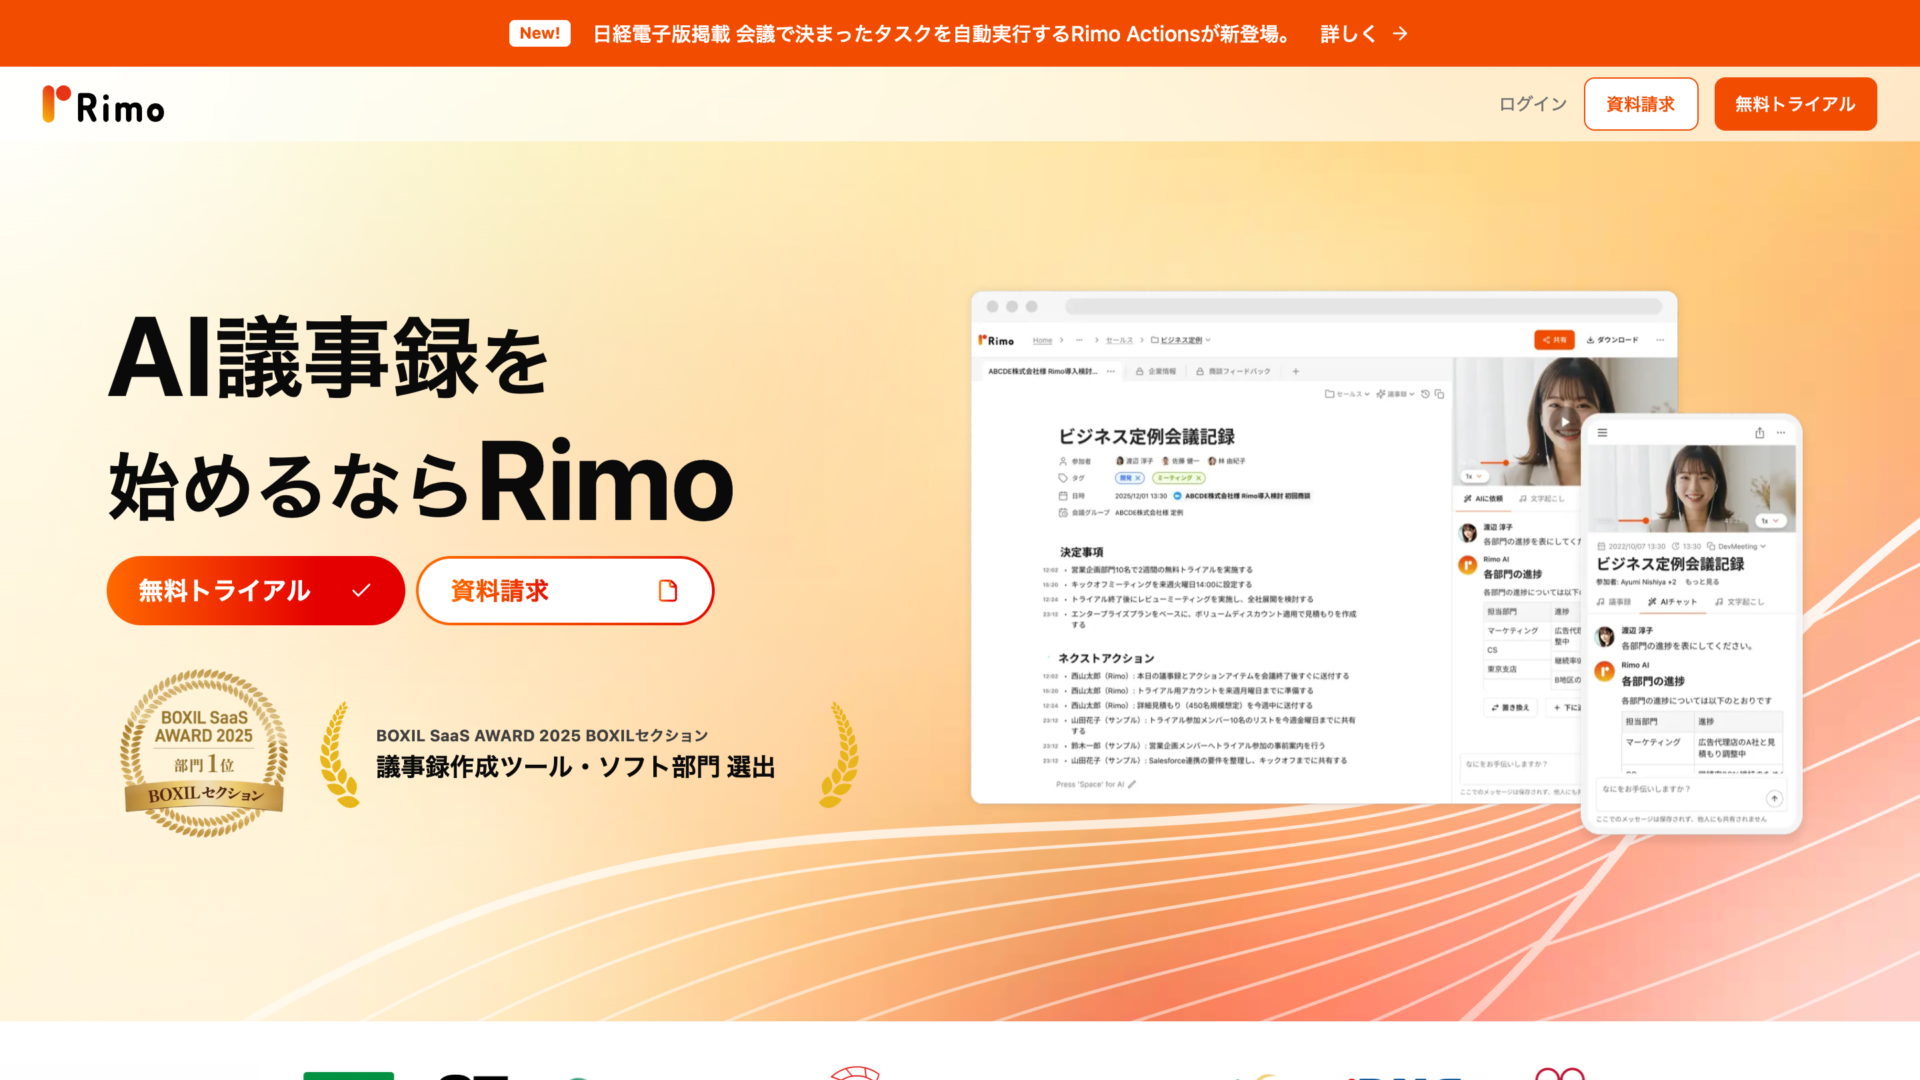Click the 渡辺 淳子 avatar in mobile chat
The width and height of the screenshot is (1920, 1080).
[1604, 637]
